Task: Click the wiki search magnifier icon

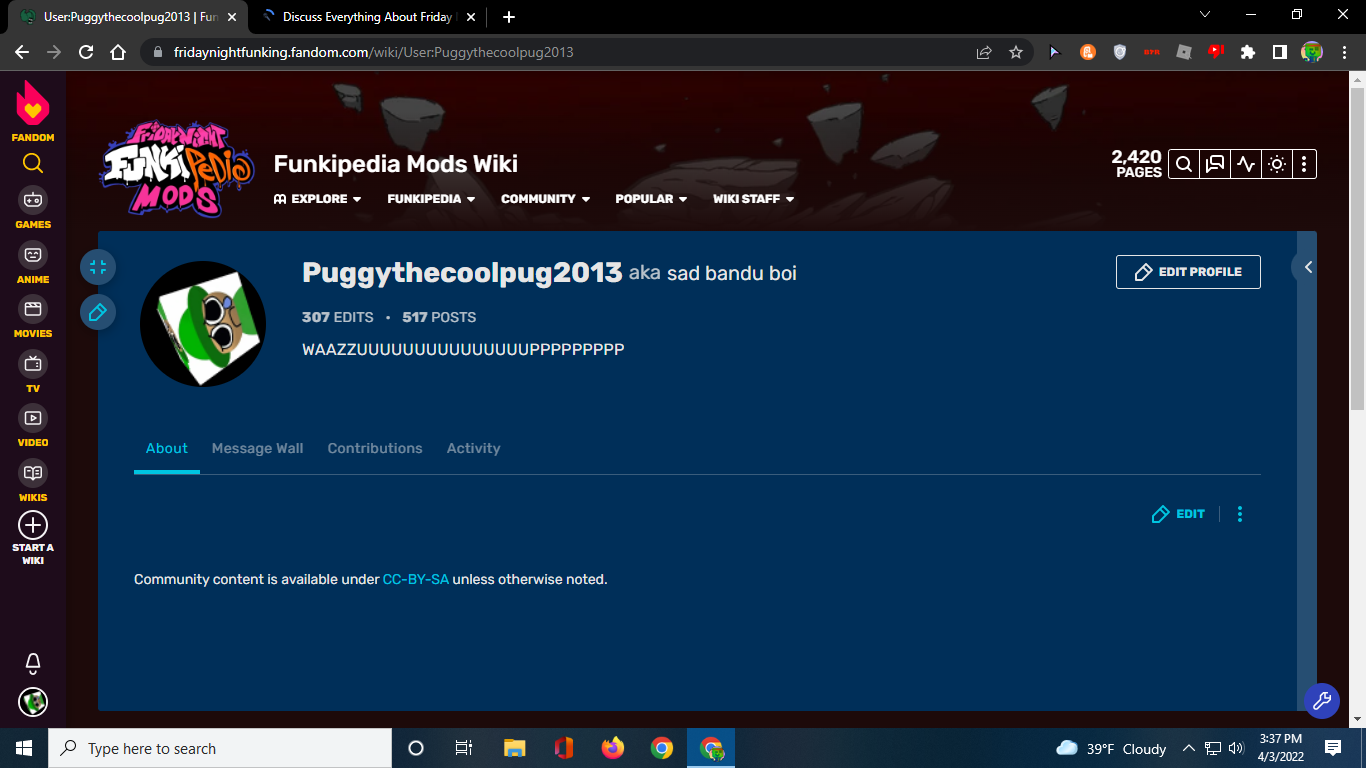Action: pos(1183,164)
